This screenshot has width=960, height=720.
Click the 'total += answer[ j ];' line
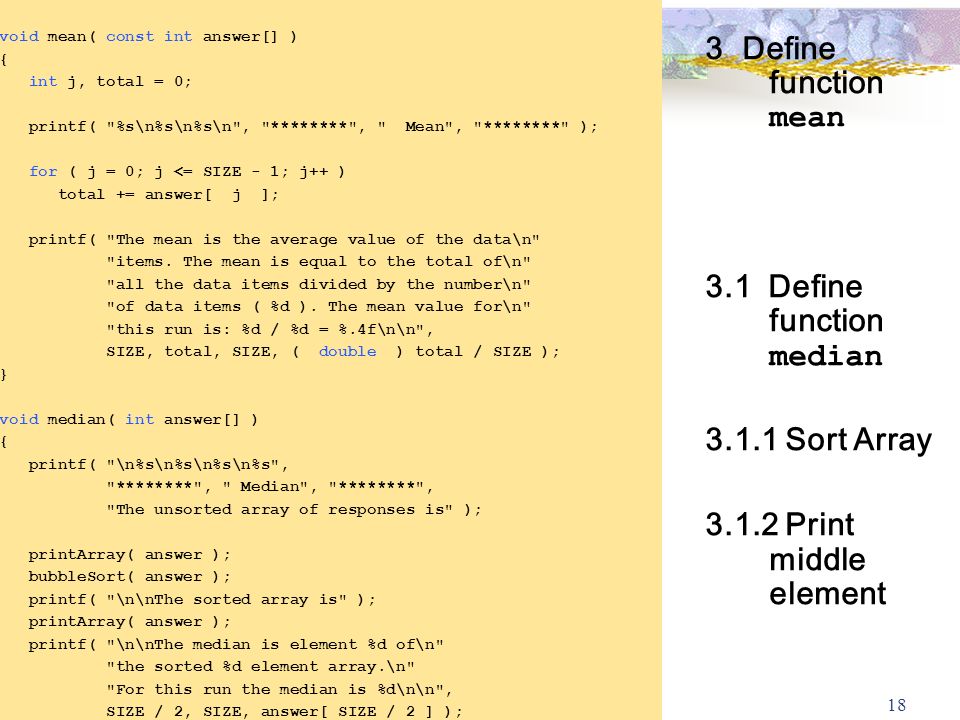coord(168,195)
